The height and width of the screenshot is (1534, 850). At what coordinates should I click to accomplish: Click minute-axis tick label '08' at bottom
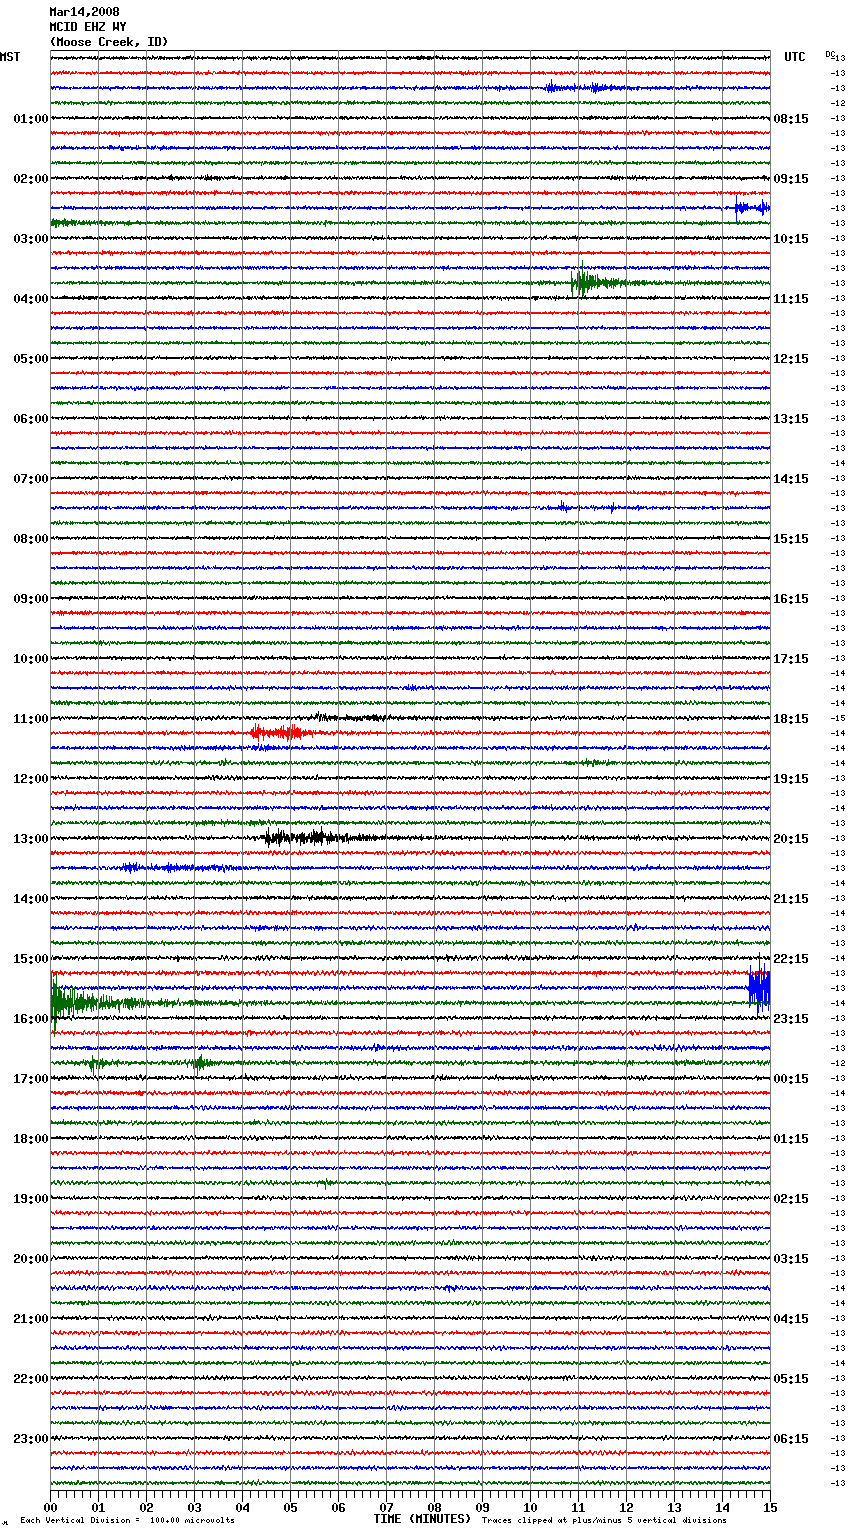434,1507
